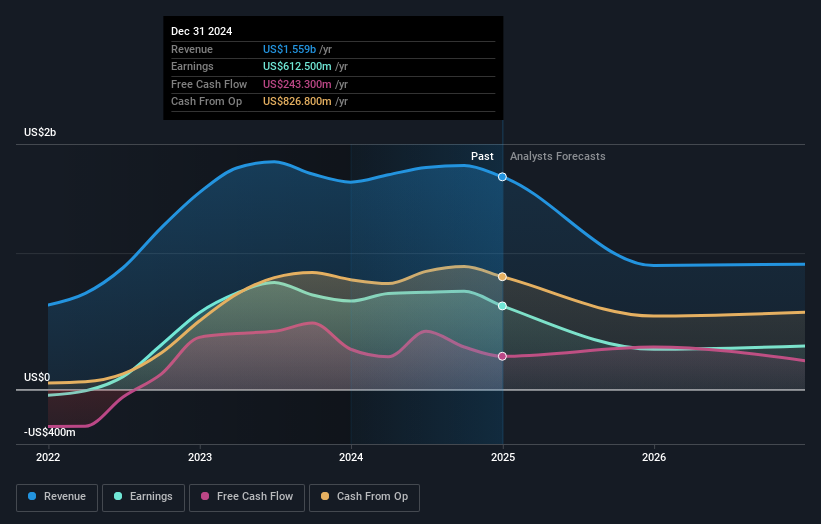Click the US$243.300m free cash flow value
This screenshot has width=821, height=524.
coord(297,84)
